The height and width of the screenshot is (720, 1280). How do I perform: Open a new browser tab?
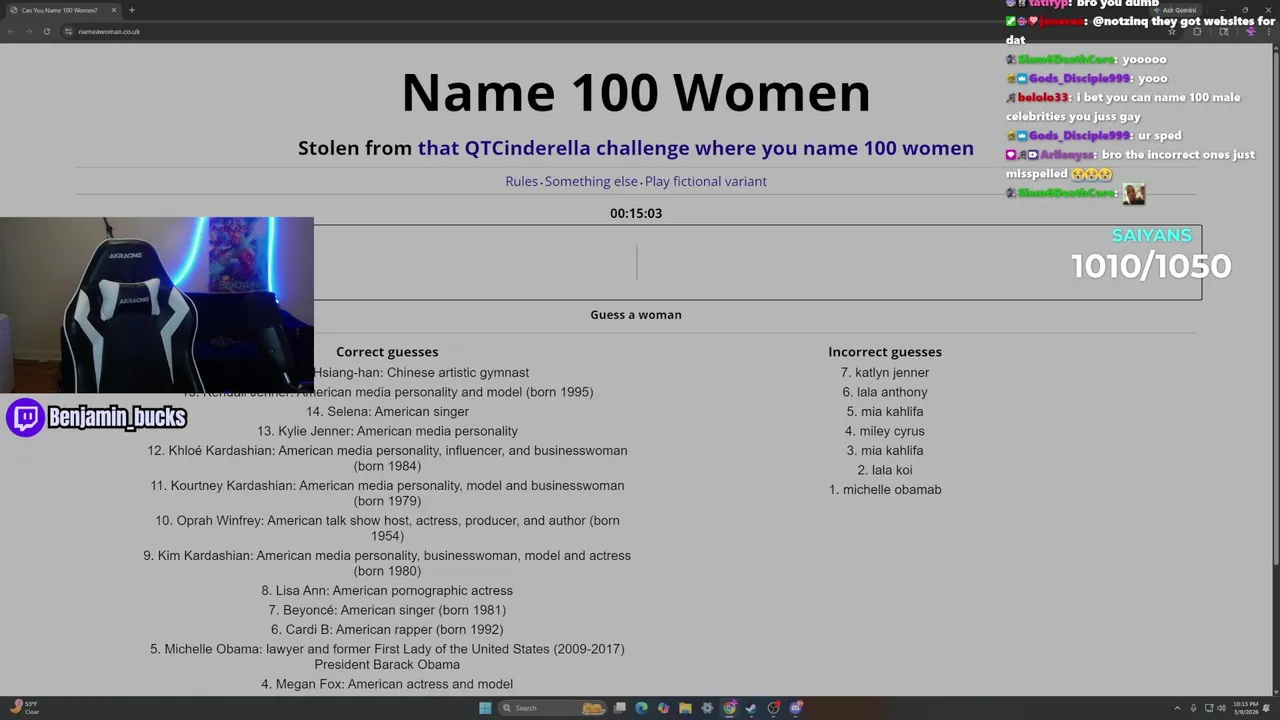coord(131,10)
